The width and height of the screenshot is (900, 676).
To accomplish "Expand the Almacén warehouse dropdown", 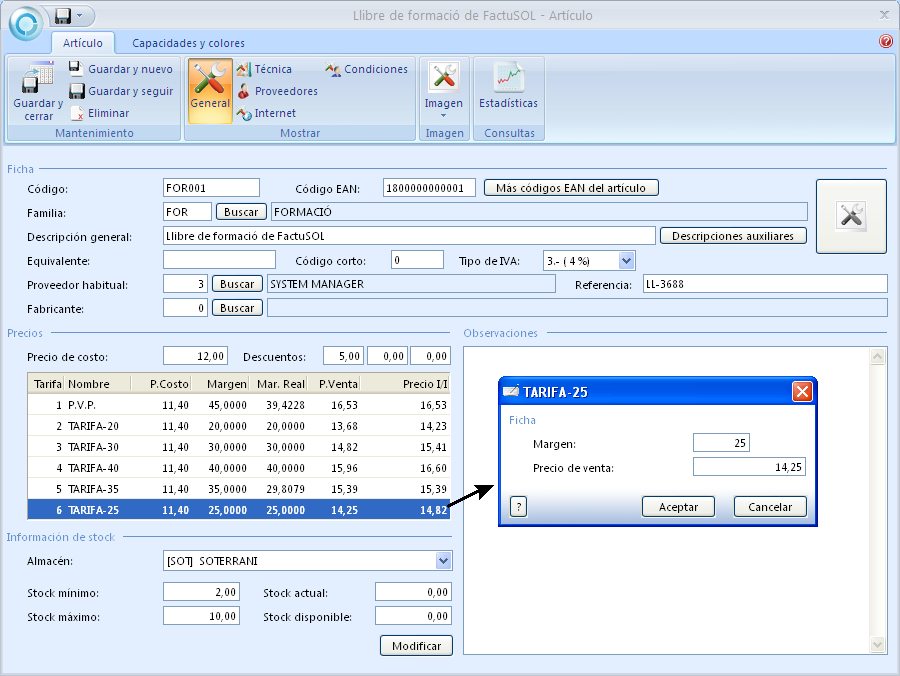I will pyautogui.click(x=444, y=561).
